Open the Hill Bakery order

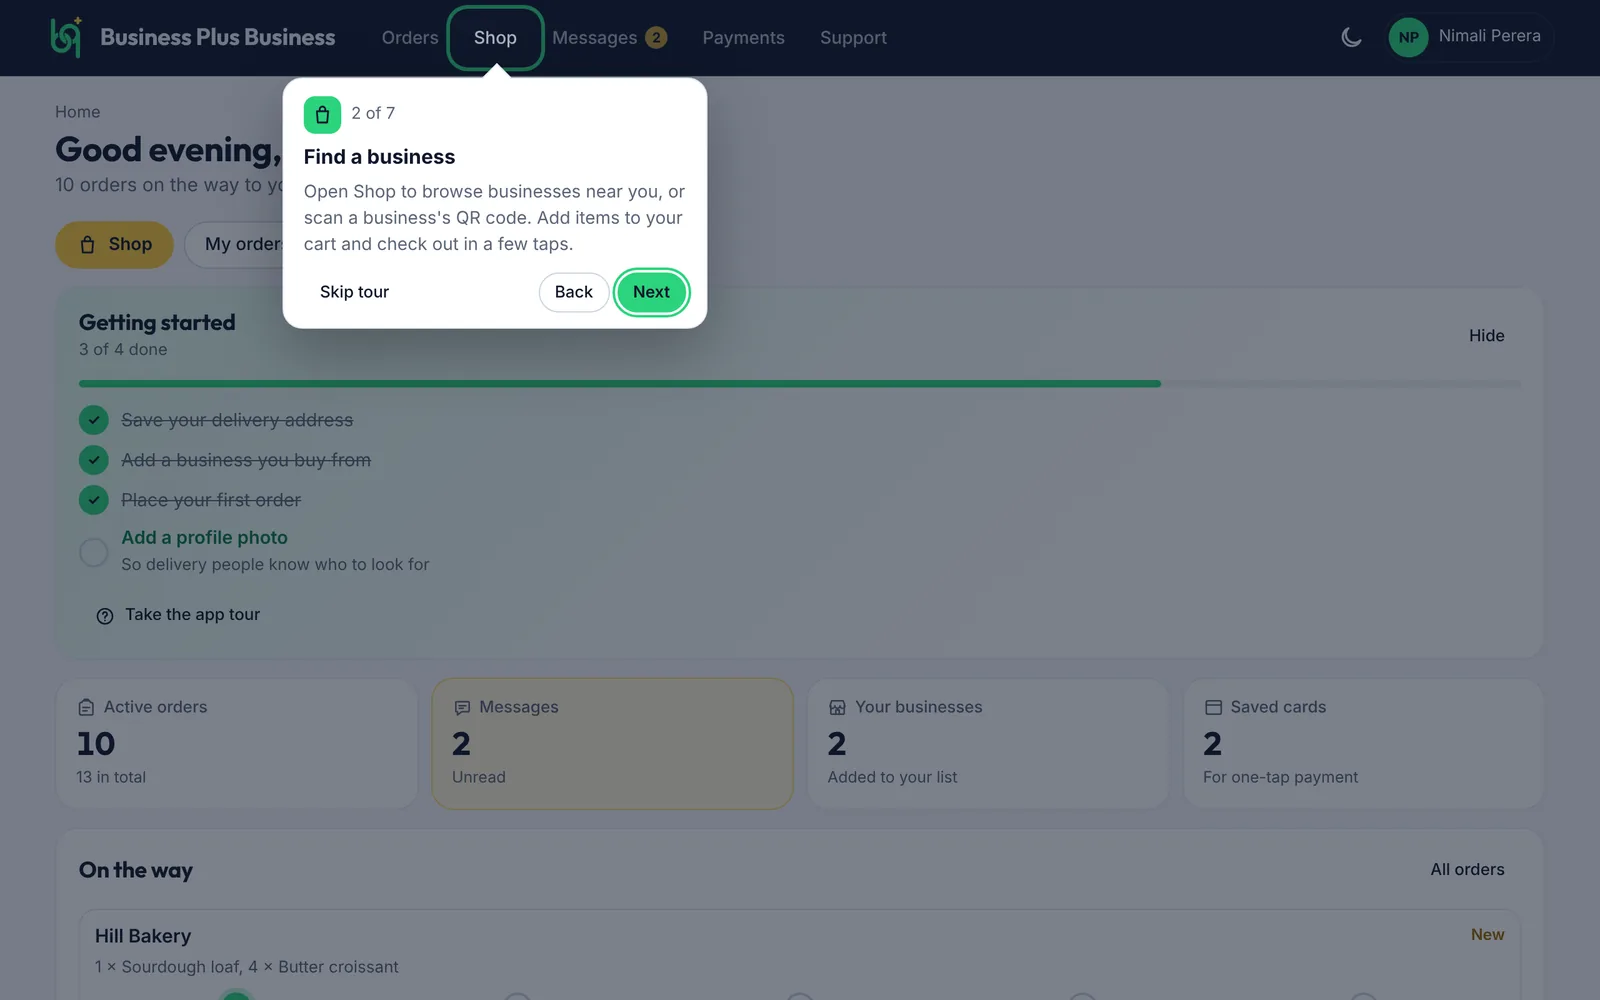pos(799,955)
